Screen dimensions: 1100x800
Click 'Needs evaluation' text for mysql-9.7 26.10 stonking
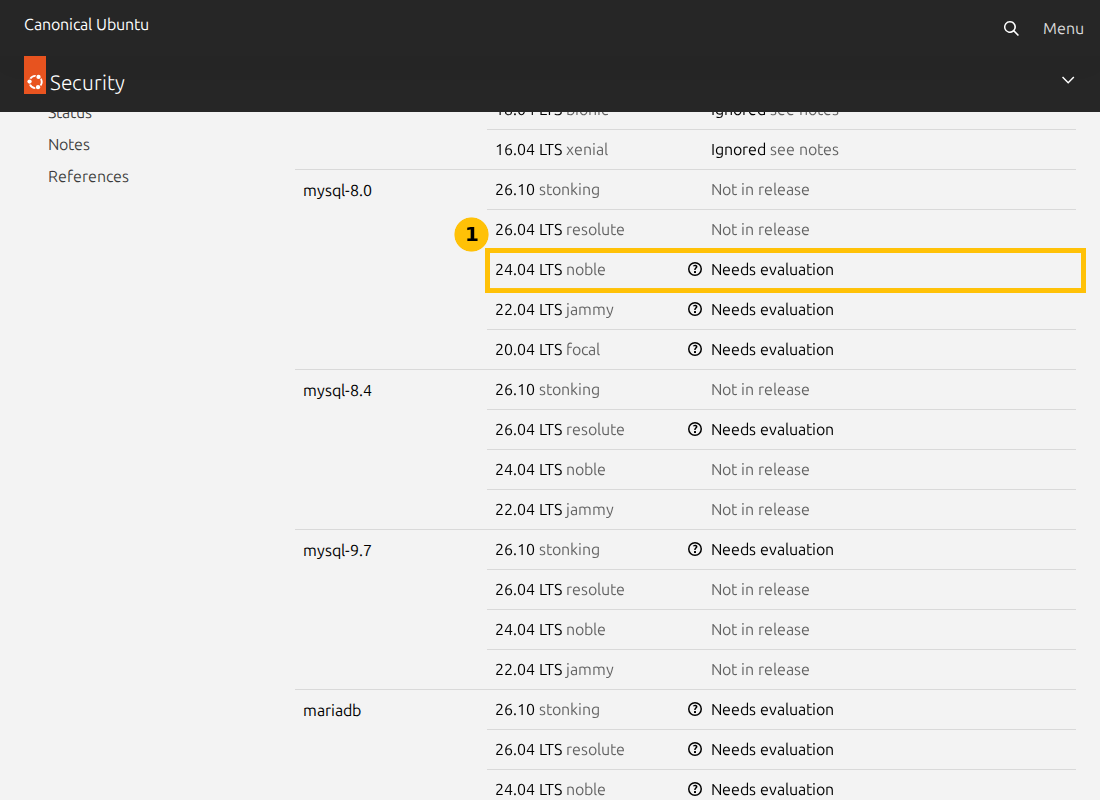click(772, 549)
